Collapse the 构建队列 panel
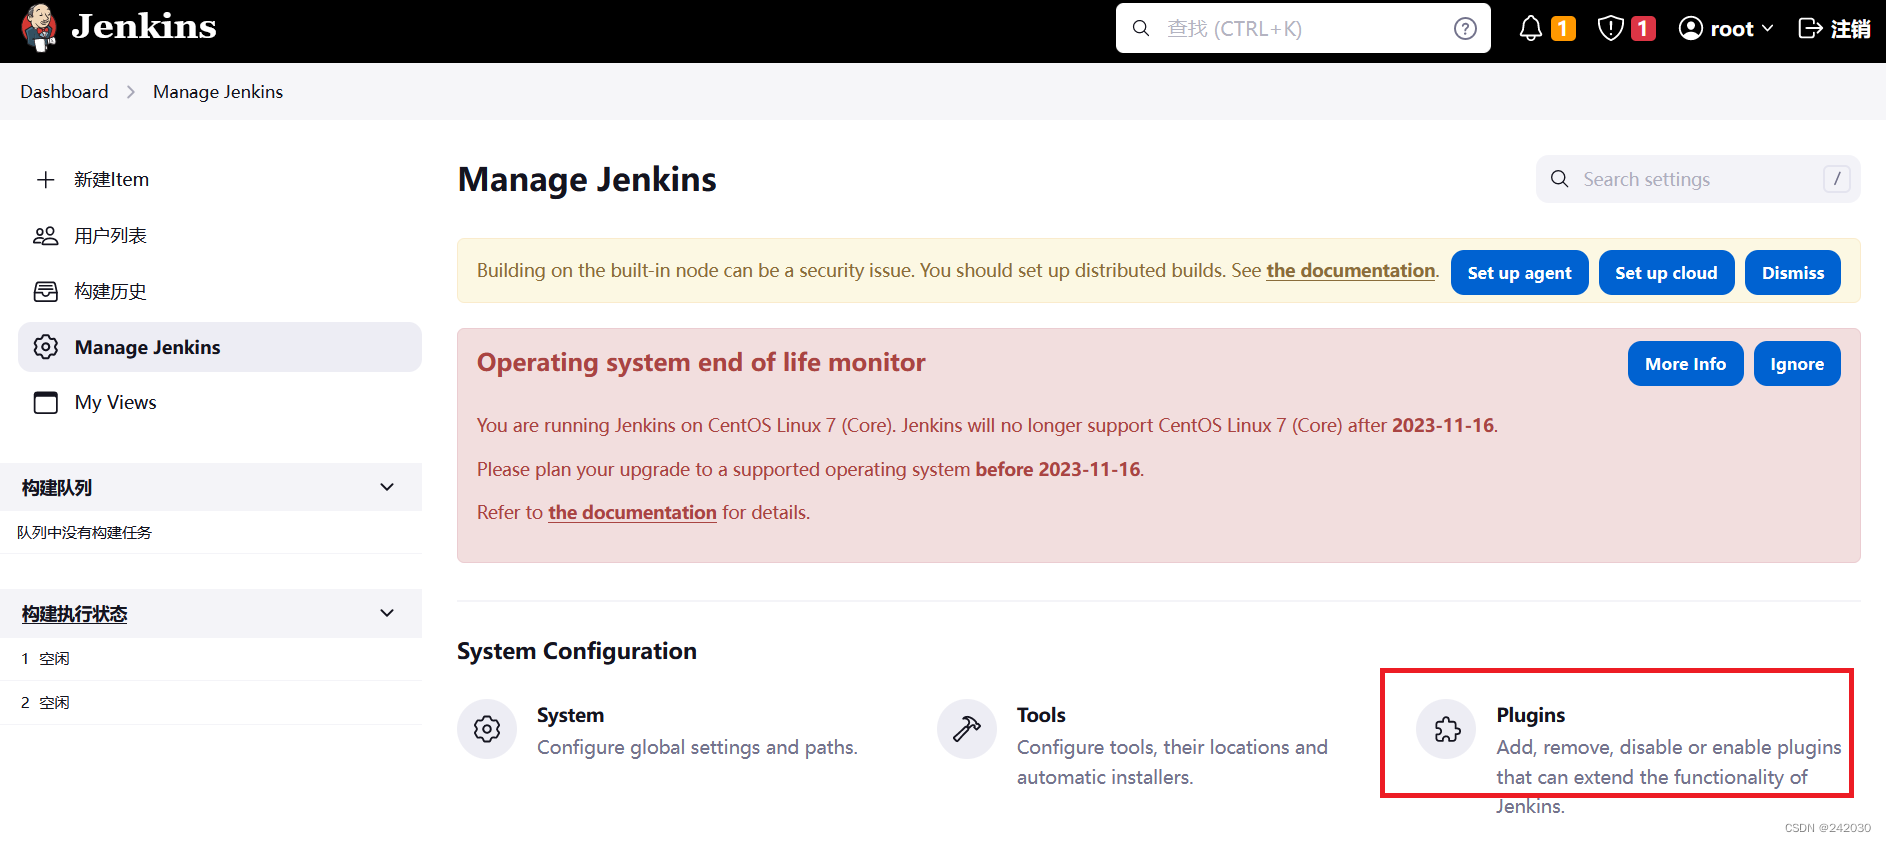This screenshot has height=842, width=1886. (x=387, y=487)
